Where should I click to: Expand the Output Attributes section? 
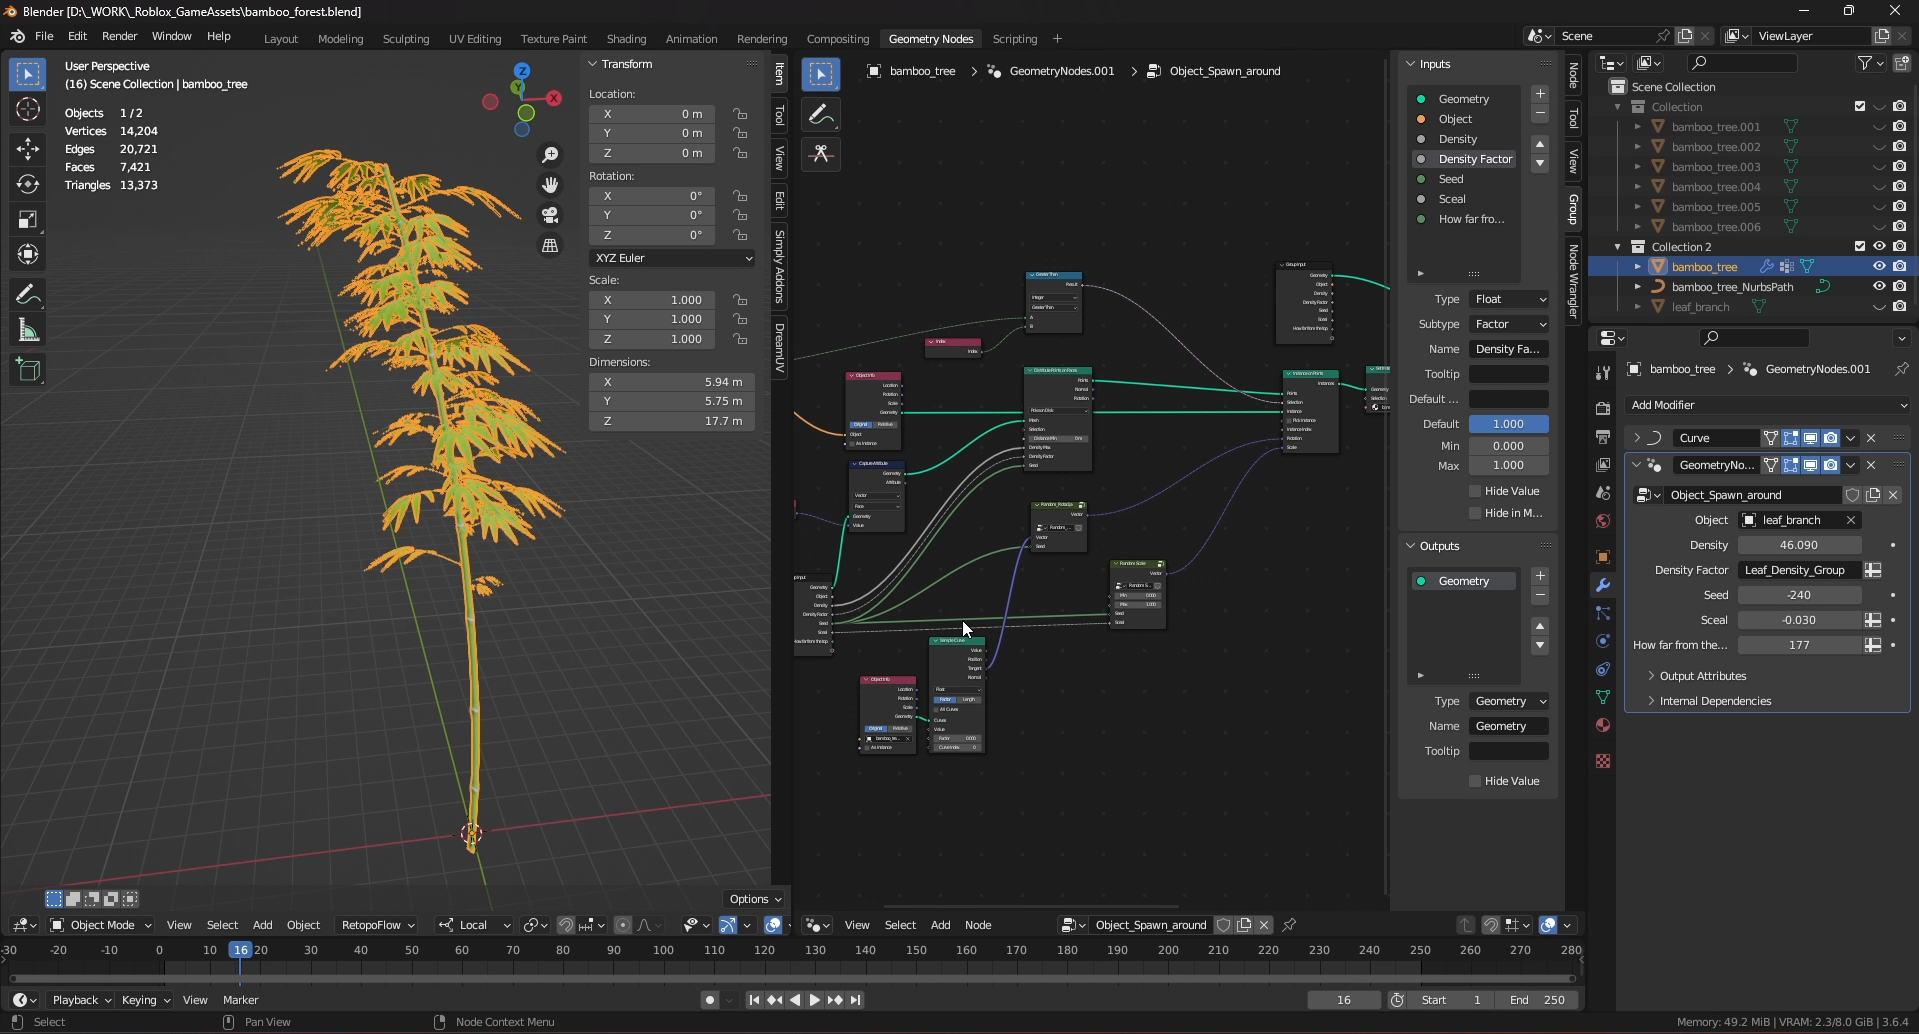point(1702,676)
